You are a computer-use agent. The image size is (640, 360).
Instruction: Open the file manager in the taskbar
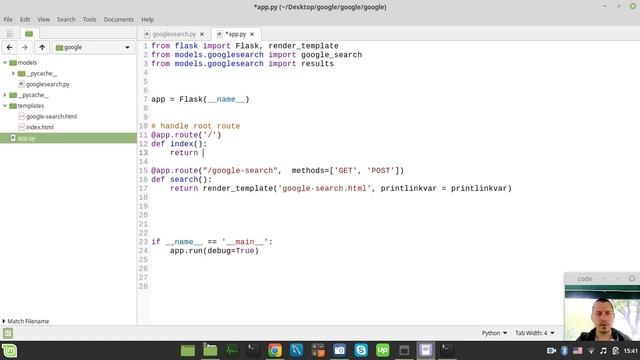coord(210,350)
